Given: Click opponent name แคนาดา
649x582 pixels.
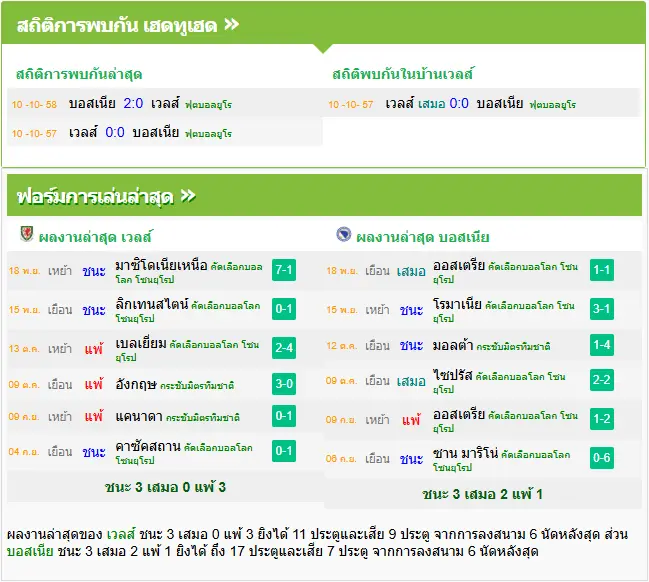Looking at the screenshot, I should 139,416.
